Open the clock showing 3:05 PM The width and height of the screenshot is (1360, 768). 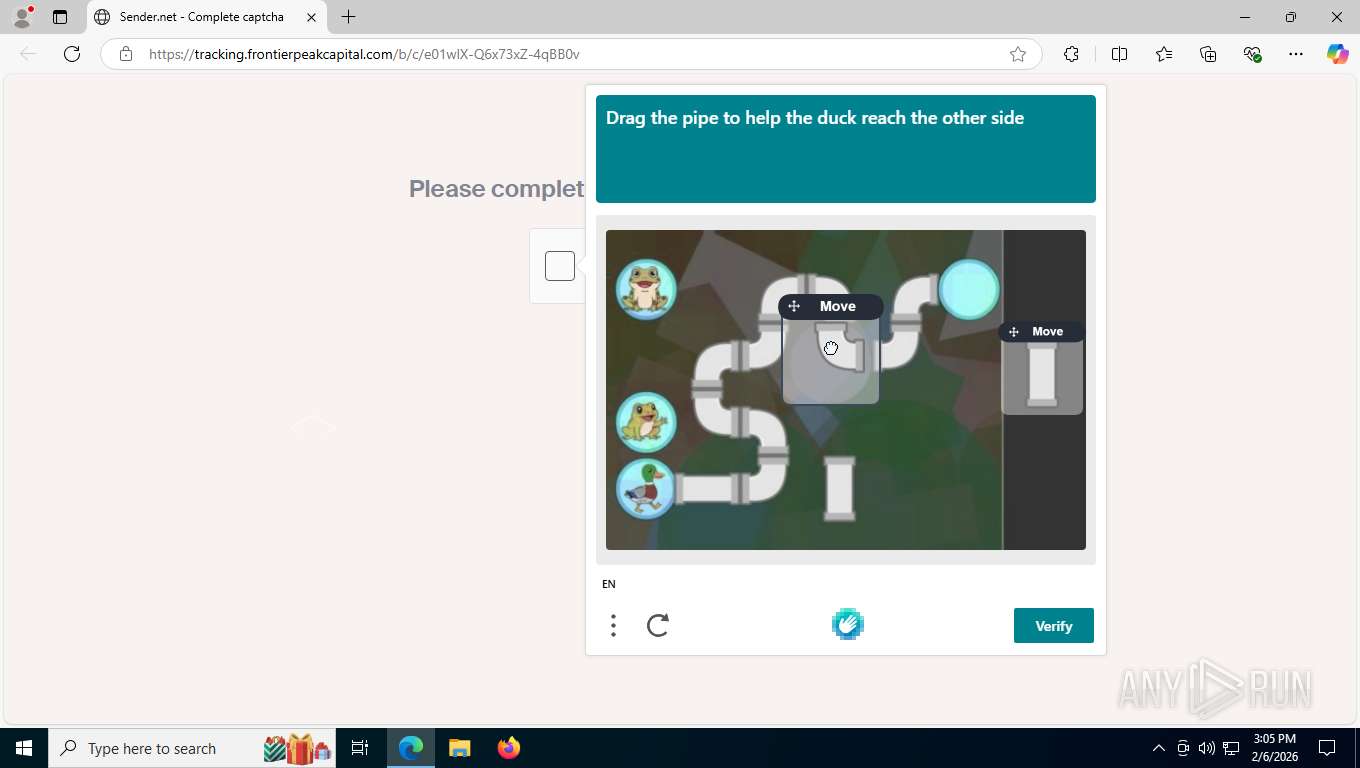click(1274, 748)
